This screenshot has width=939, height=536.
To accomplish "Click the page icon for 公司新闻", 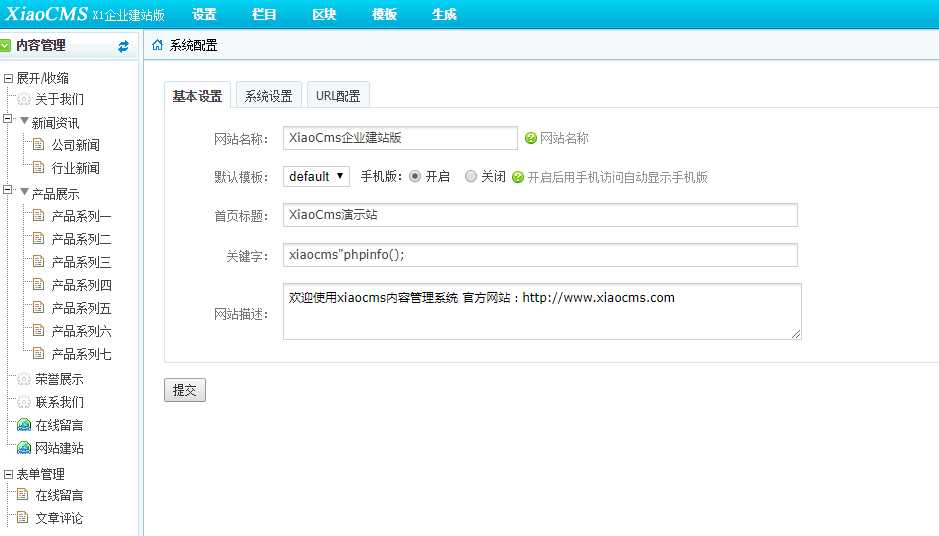I will [x=38, y=144].
